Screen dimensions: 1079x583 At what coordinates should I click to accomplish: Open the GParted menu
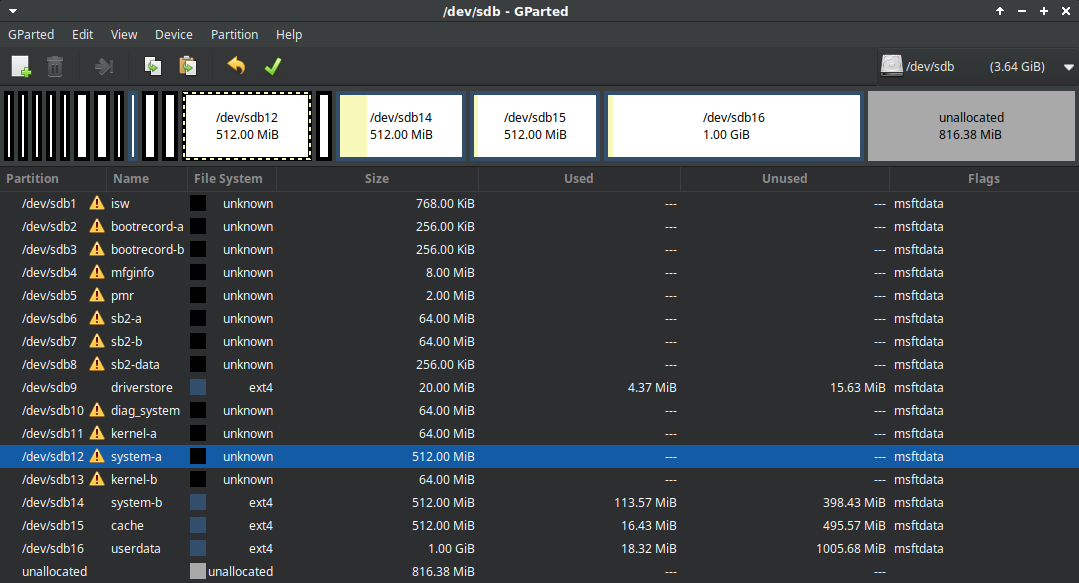point(31,34)
